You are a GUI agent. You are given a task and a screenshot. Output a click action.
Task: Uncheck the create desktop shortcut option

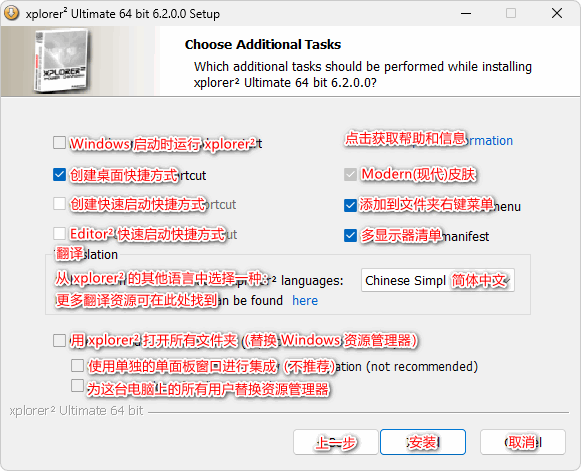(x=59, y=174)
